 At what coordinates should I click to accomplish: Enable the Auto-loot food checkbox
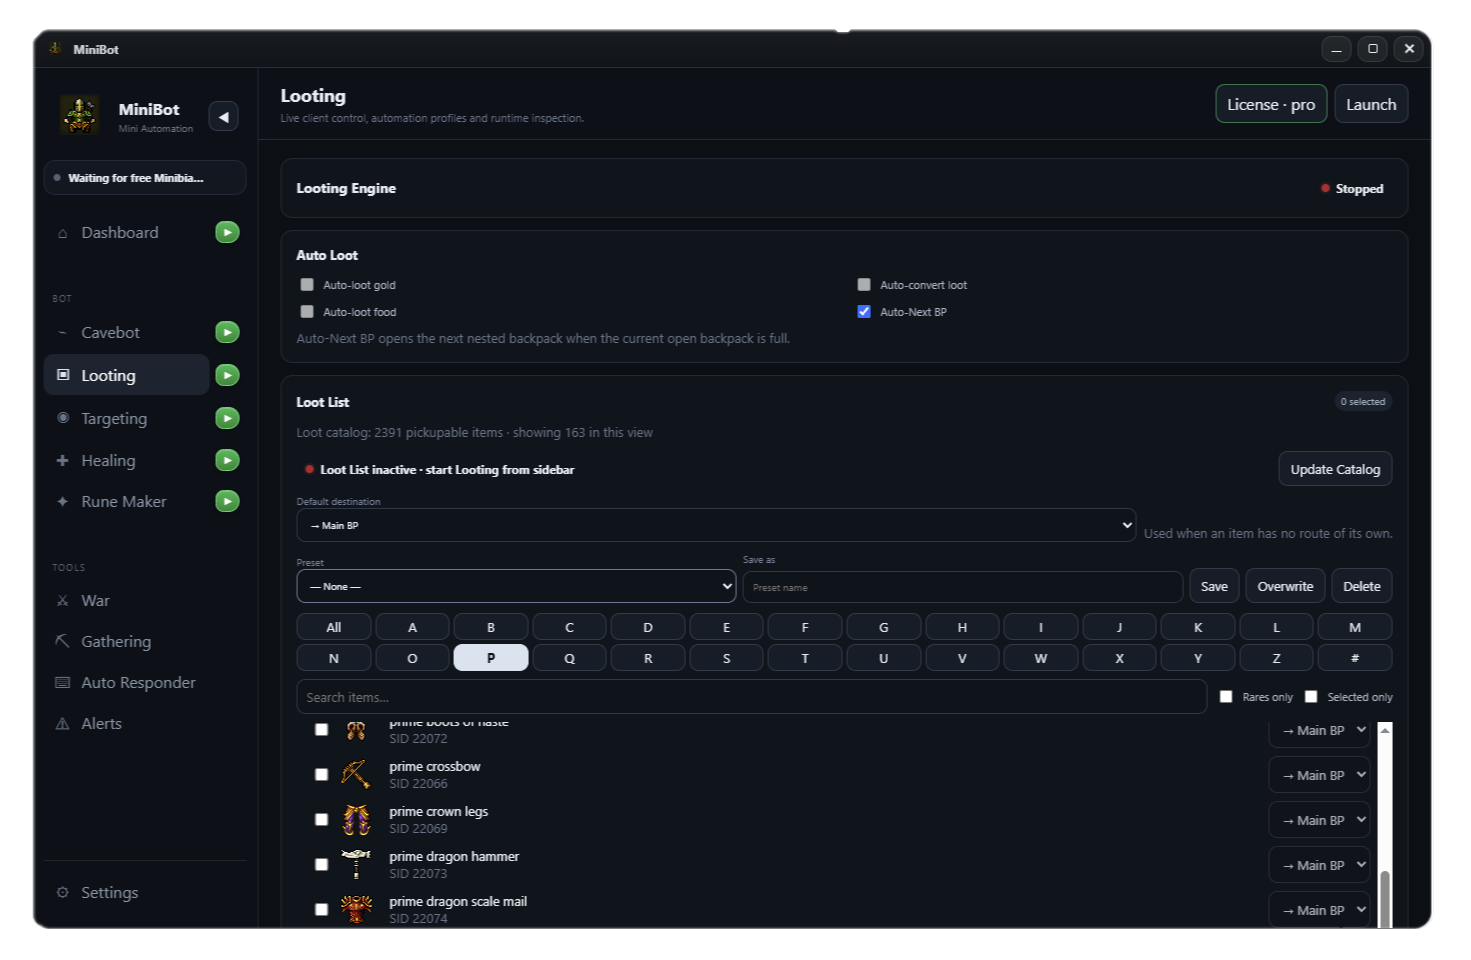click(307, 312)
